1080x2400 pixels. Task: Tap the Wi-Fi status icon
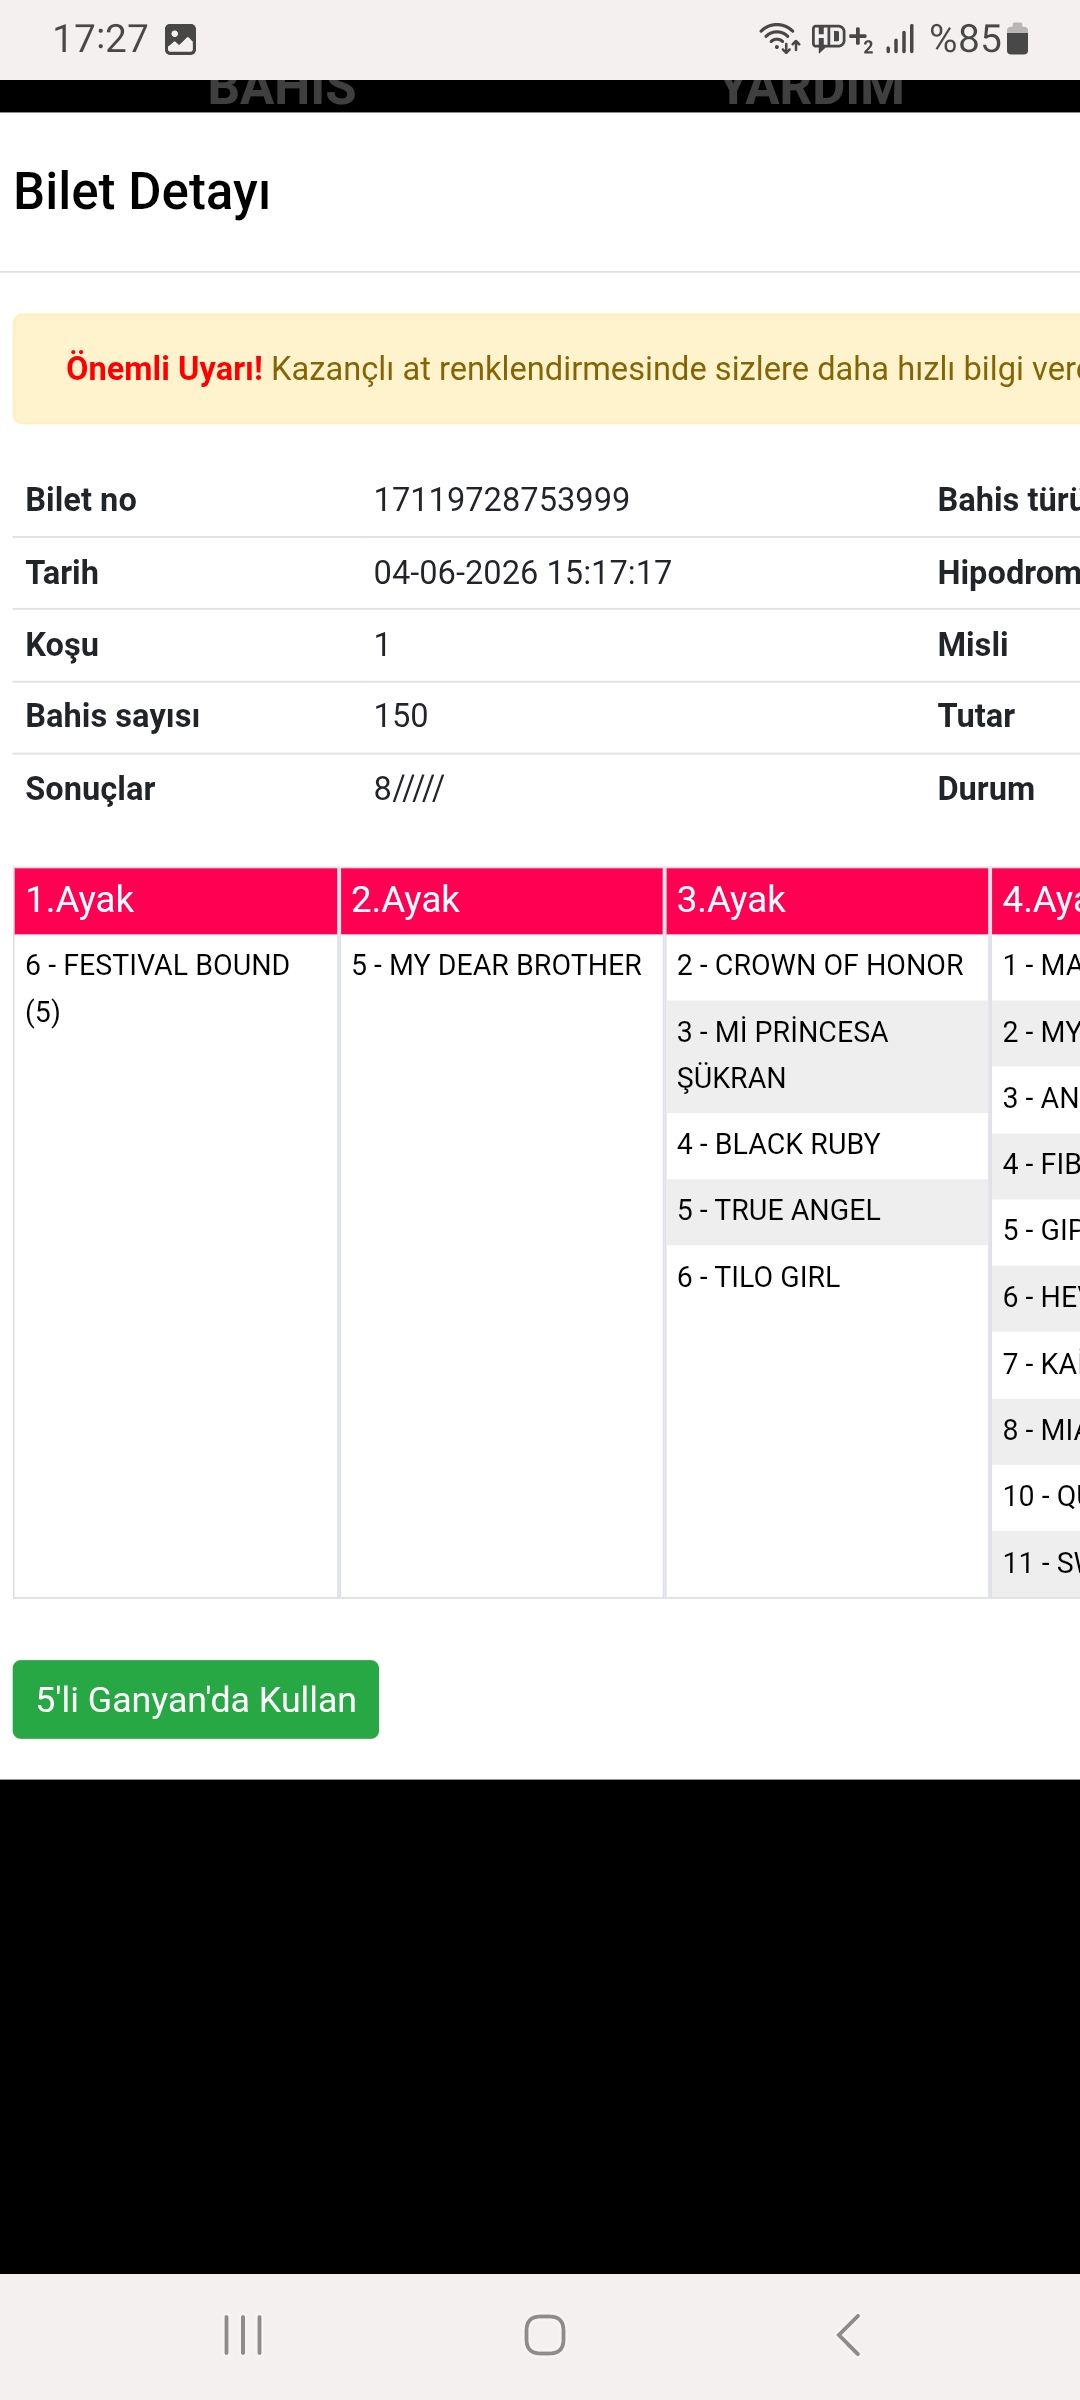click(x=779, y=38)
